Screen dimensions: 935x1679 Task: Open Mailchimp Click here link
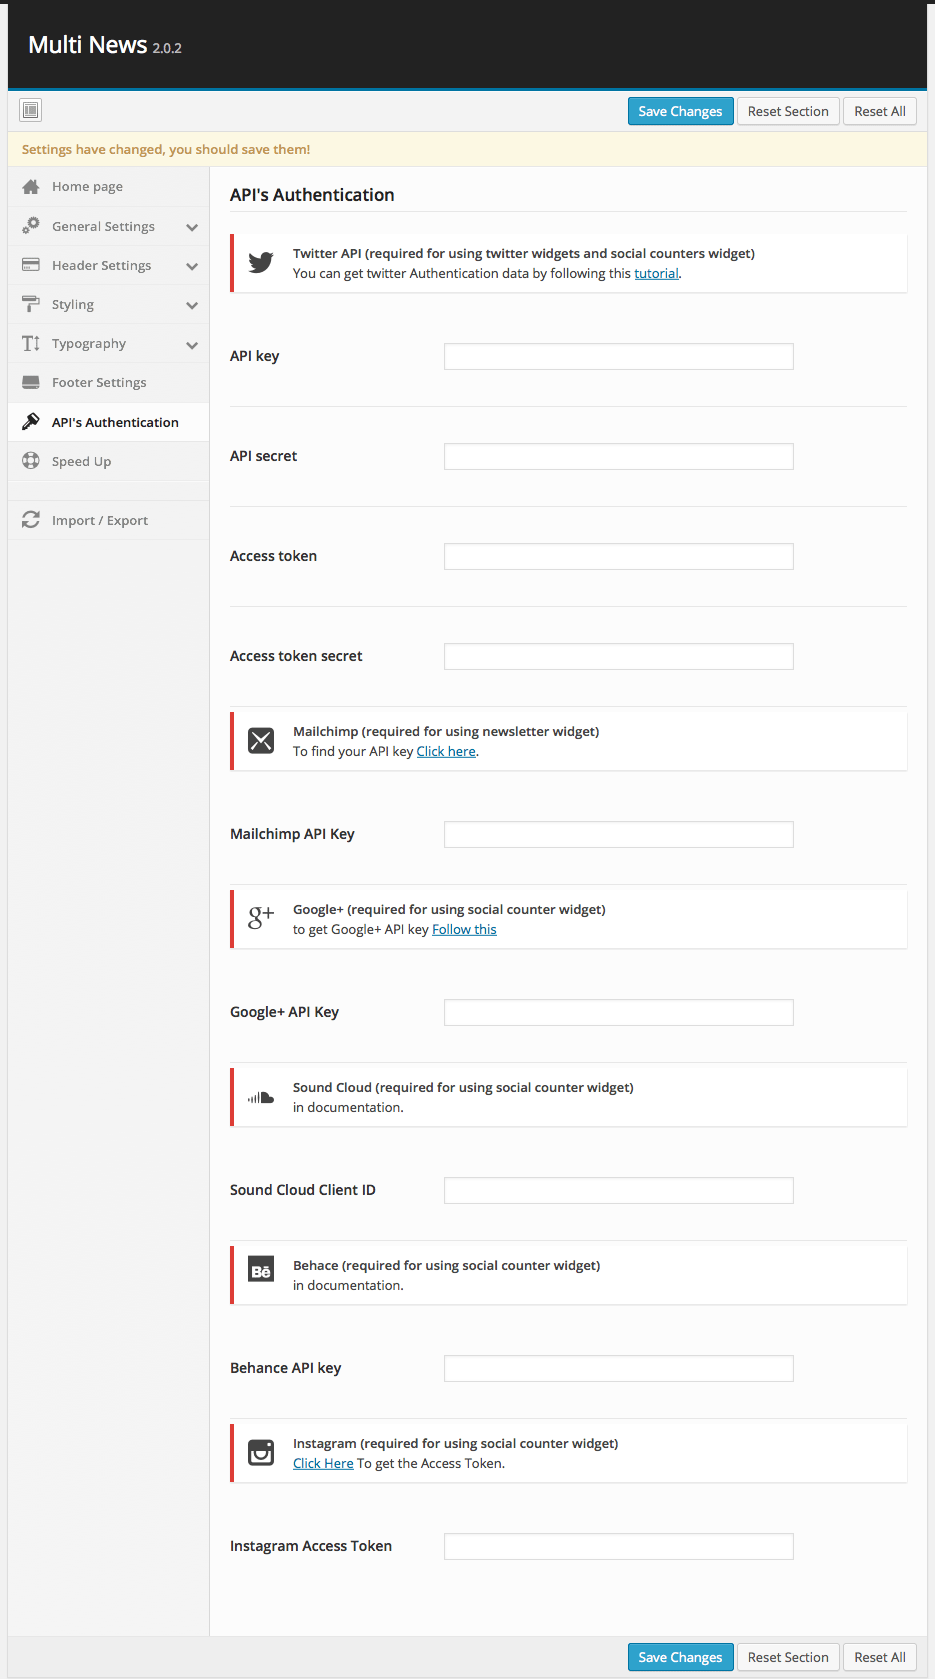coord(446,751)
